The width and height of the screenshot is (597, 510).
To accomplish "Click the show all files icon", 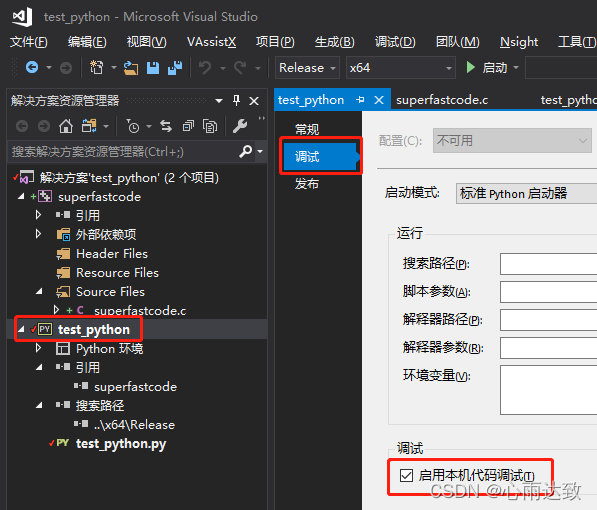I will click(210, 126).
